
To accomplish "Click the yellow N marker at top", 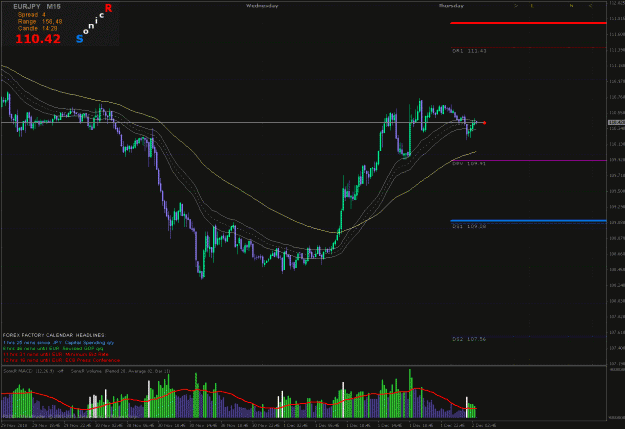I will click(571, 6).
